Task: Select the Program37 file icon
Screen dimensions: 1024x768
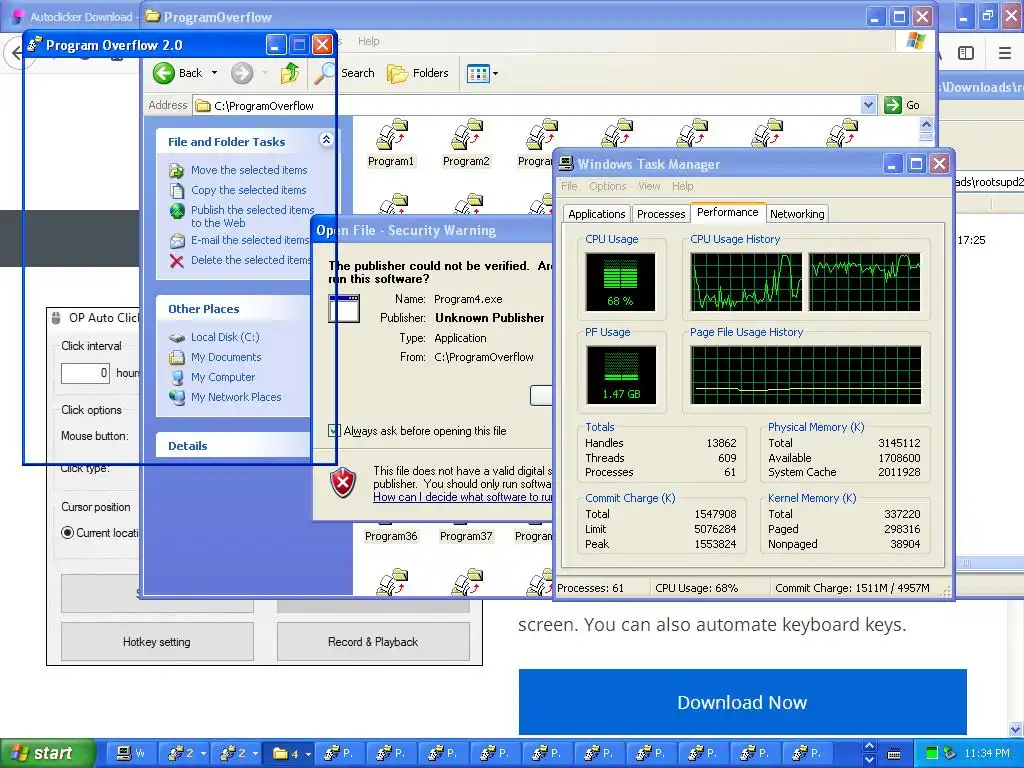Action: click(466, 534)
